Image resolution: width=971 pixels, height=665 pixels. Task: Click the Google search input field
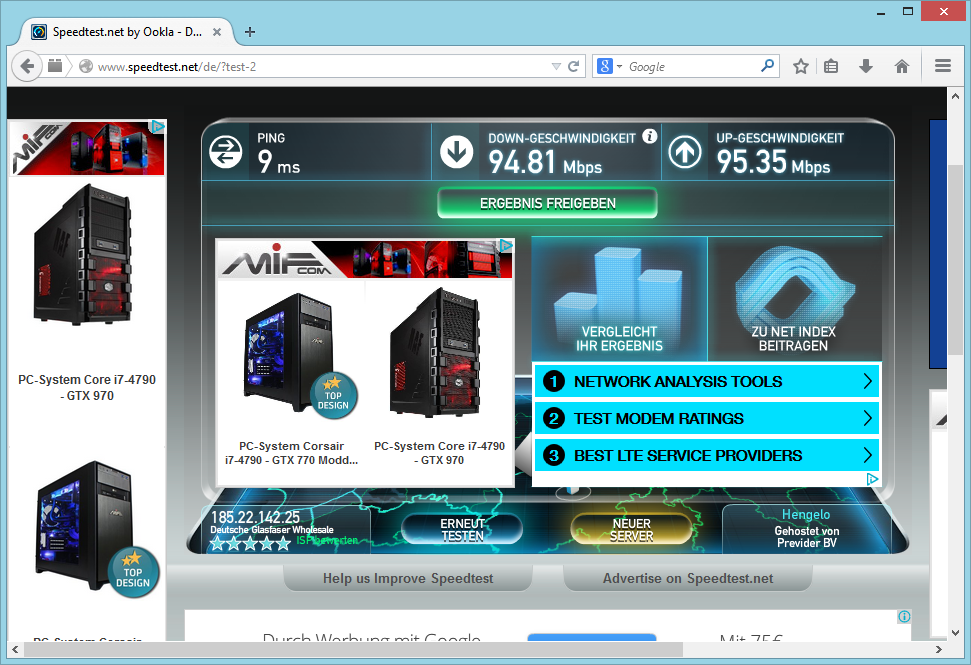click(692, 66)
